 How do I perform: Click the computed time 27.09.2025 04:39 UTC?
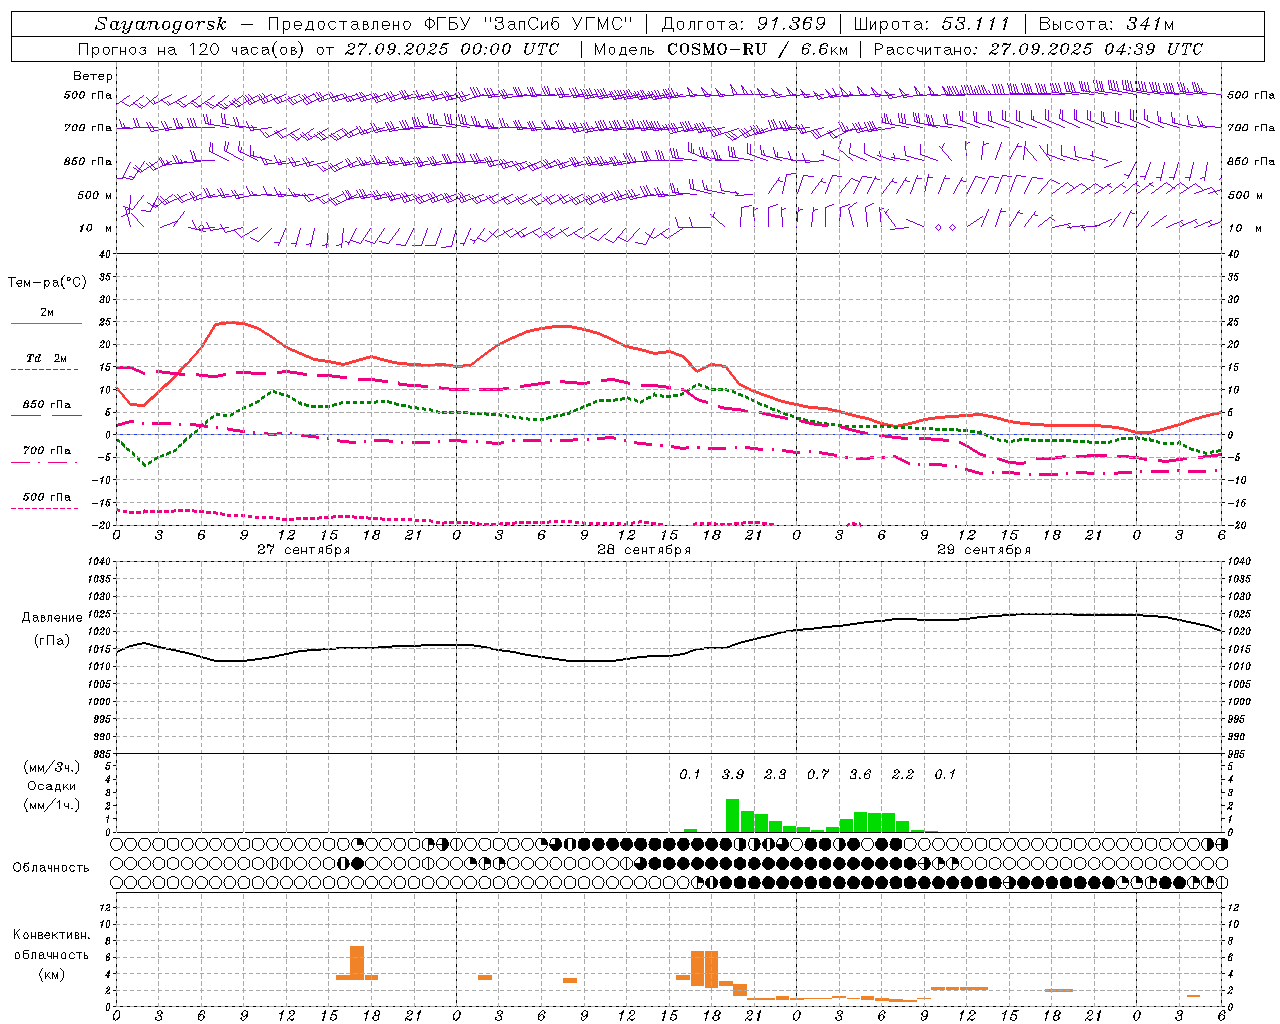1095,49
